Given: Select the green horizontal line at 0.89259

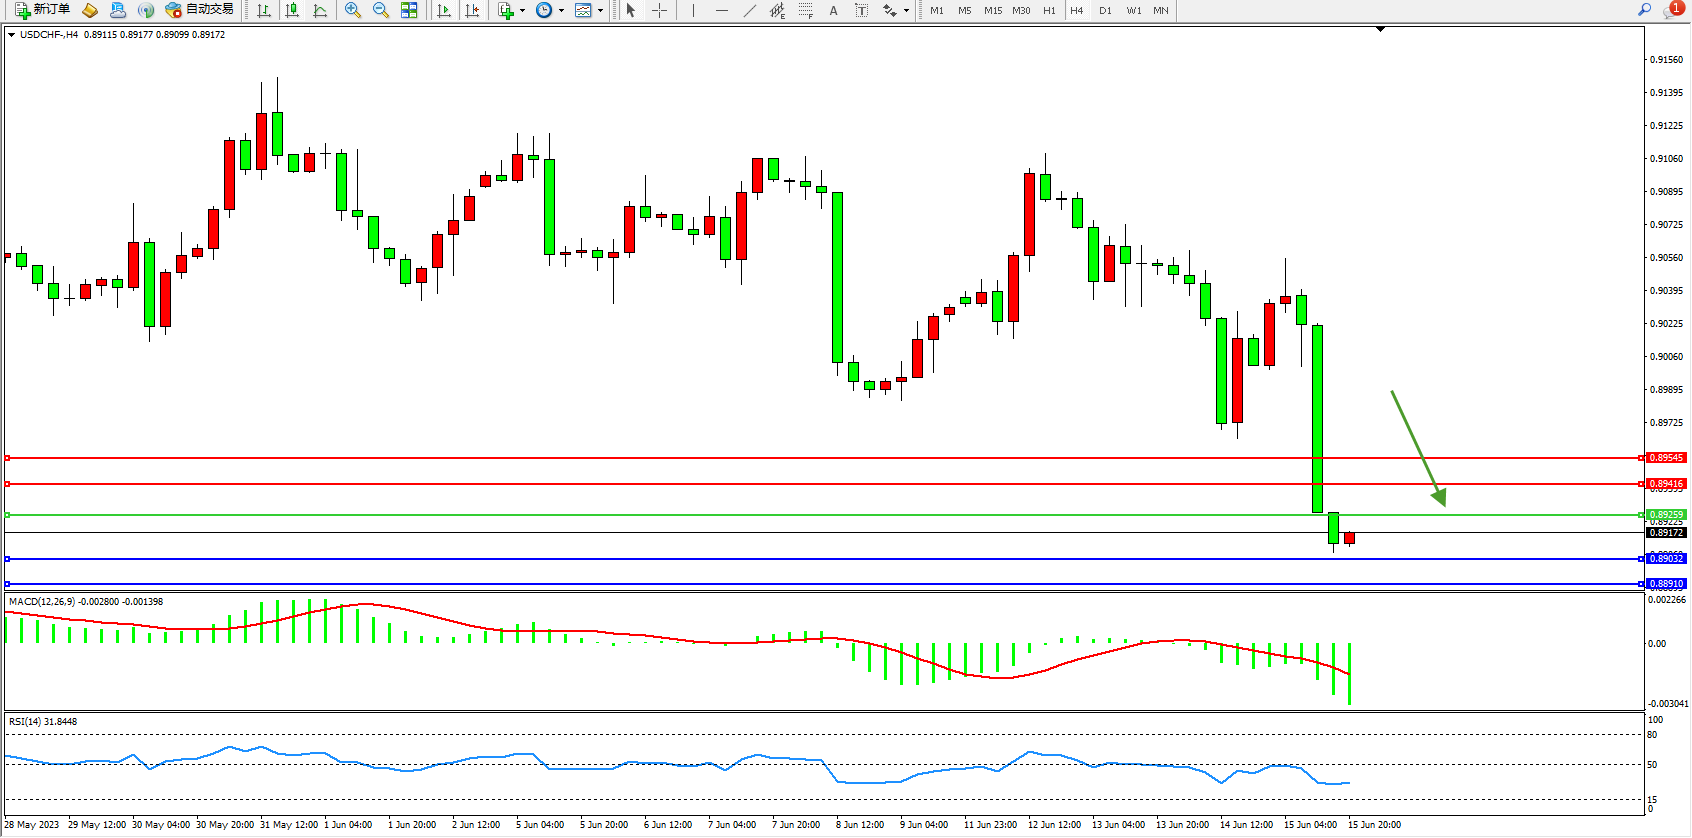Looking at the screenshot, I should point(800,515).
